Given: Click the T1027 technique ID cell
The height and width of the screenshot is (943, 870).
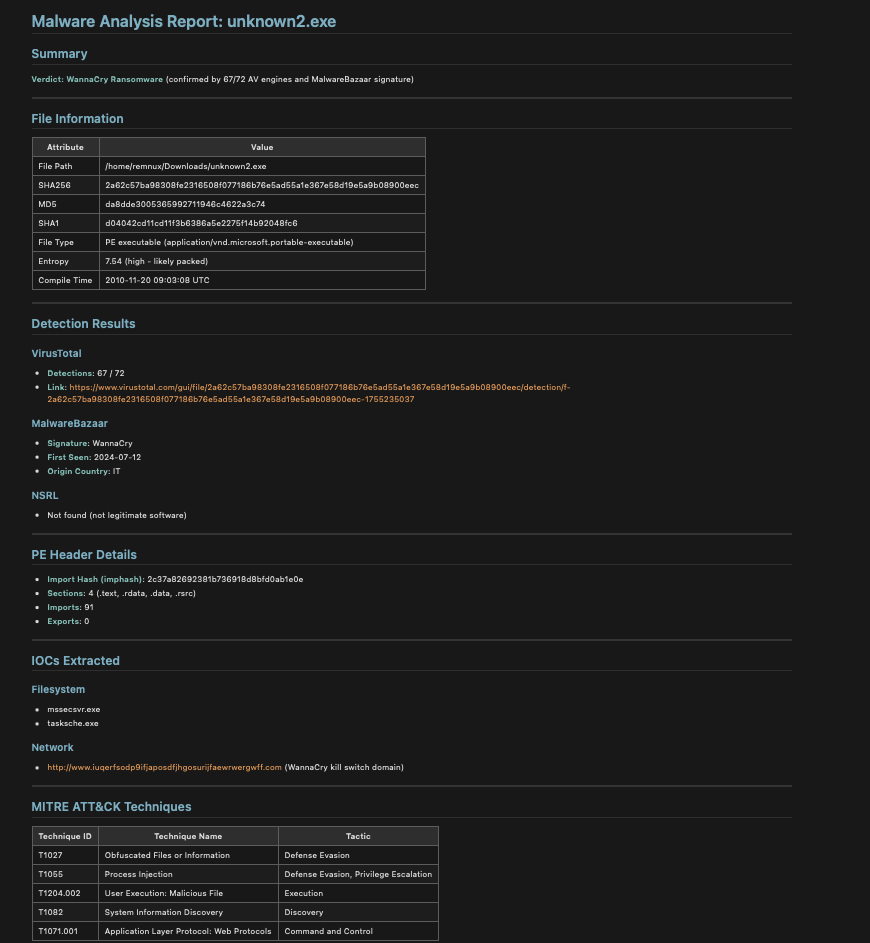Looking at the screenshot, I should coord(51,855).
